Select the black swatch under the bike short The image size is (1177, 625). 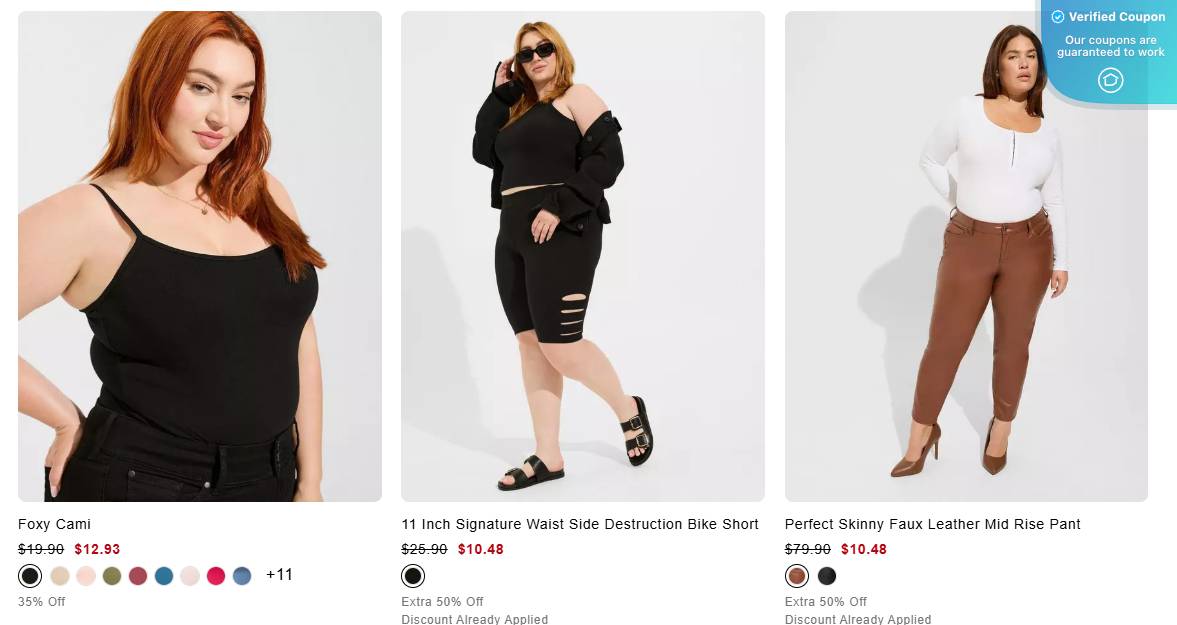point(413,576)
